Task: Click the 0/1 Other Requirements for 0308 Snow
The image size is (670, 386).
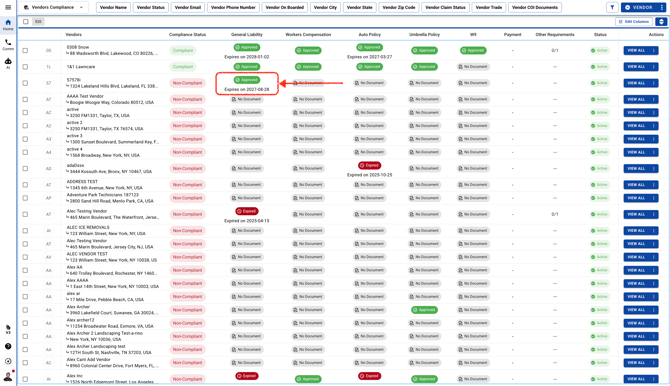Action: (x=555, y=50)
